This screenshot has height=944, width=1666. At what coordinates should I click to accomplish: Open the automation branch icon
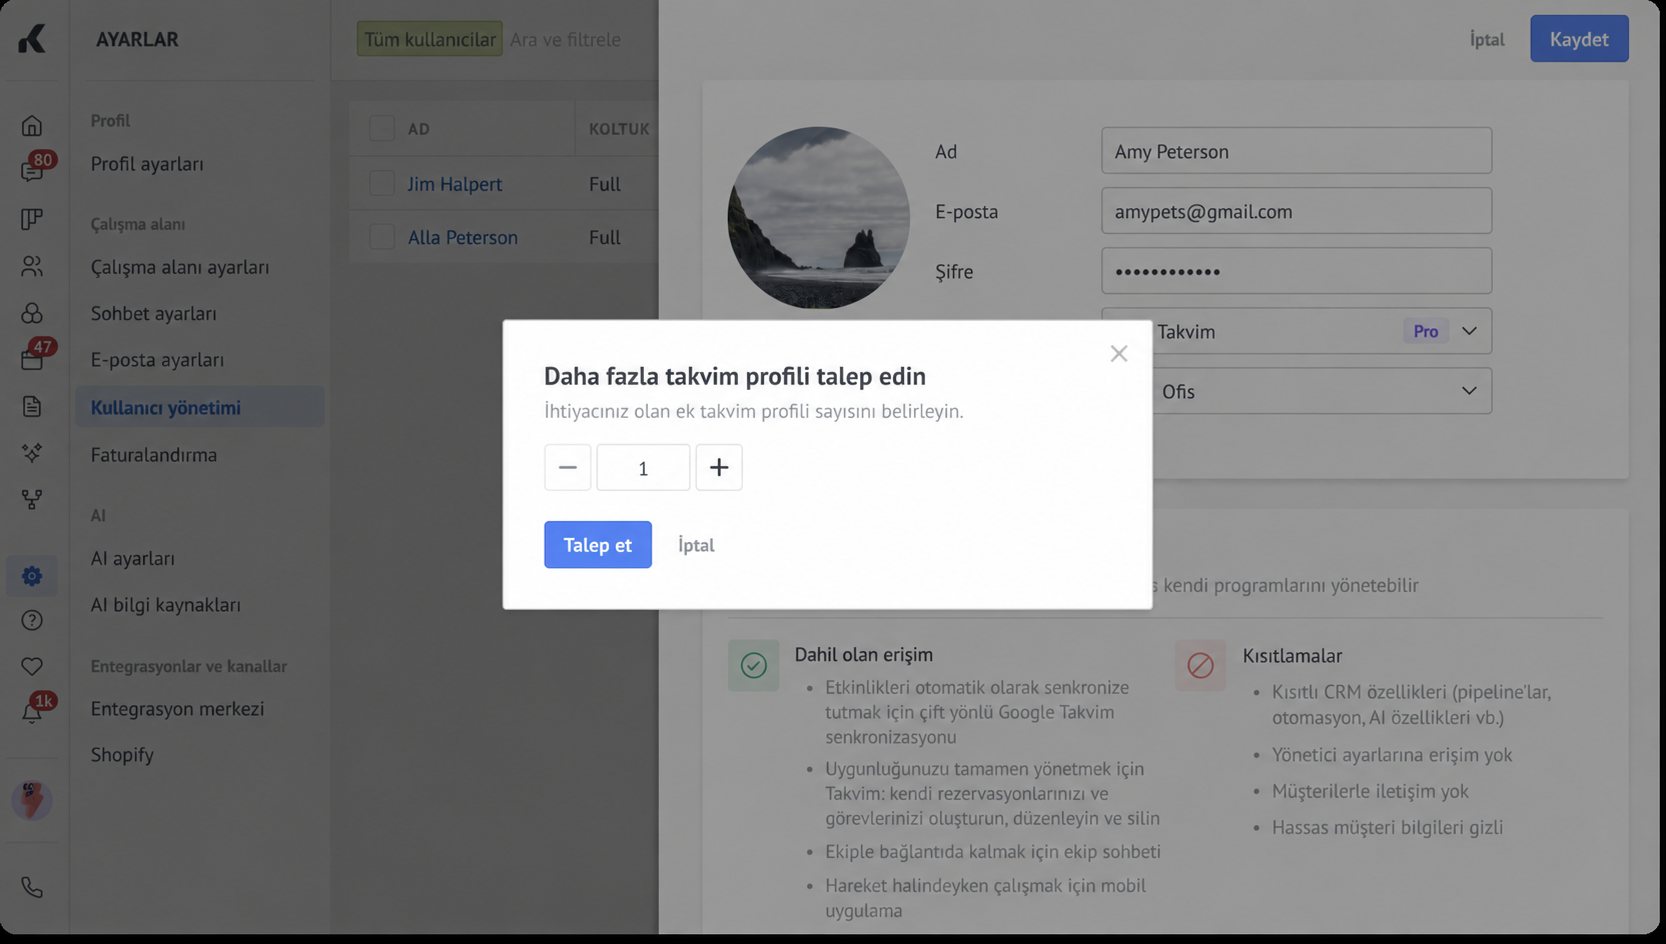pos(32,499)
